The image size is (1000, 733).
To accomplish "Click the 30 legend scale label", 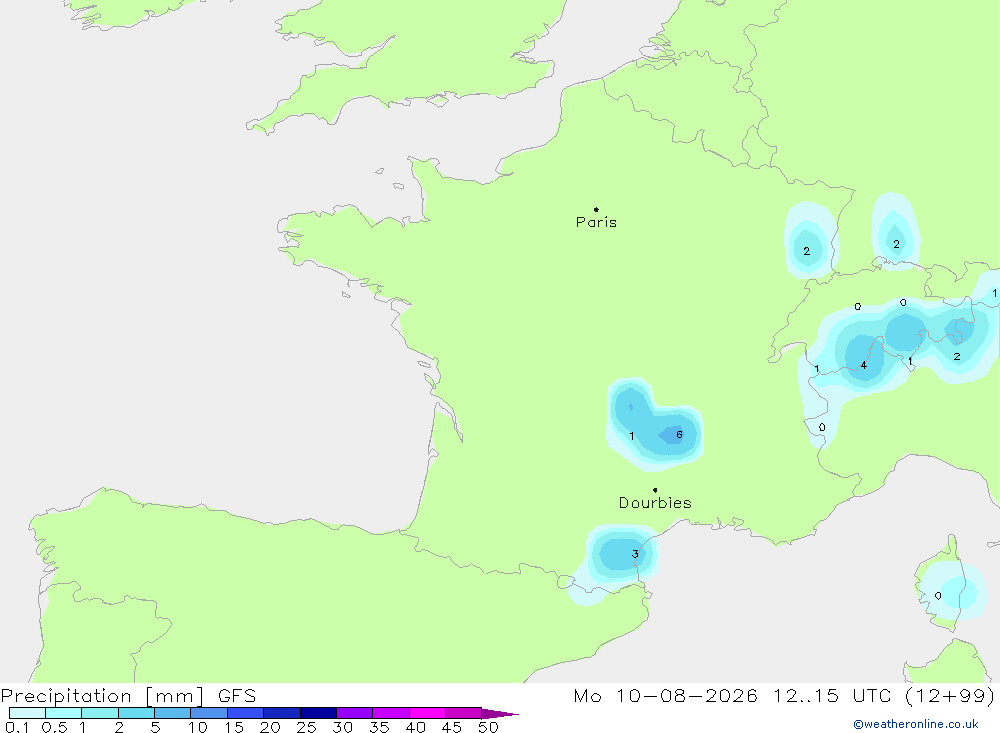I will pos(342,727).
